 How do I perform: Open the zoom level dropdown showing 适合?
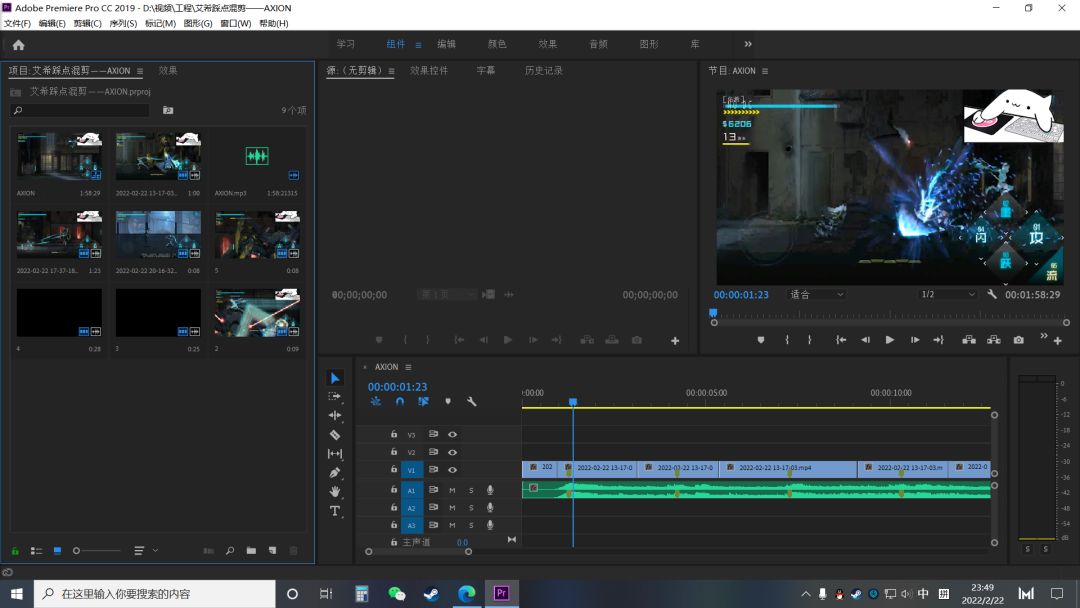point(816,295)
